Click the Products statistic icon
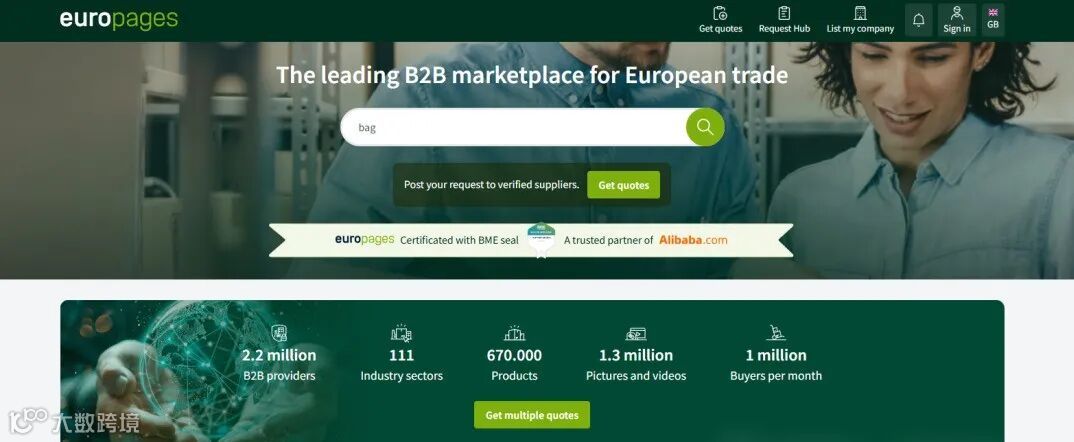Screen dimensions: 1074x442 (514, 333)
